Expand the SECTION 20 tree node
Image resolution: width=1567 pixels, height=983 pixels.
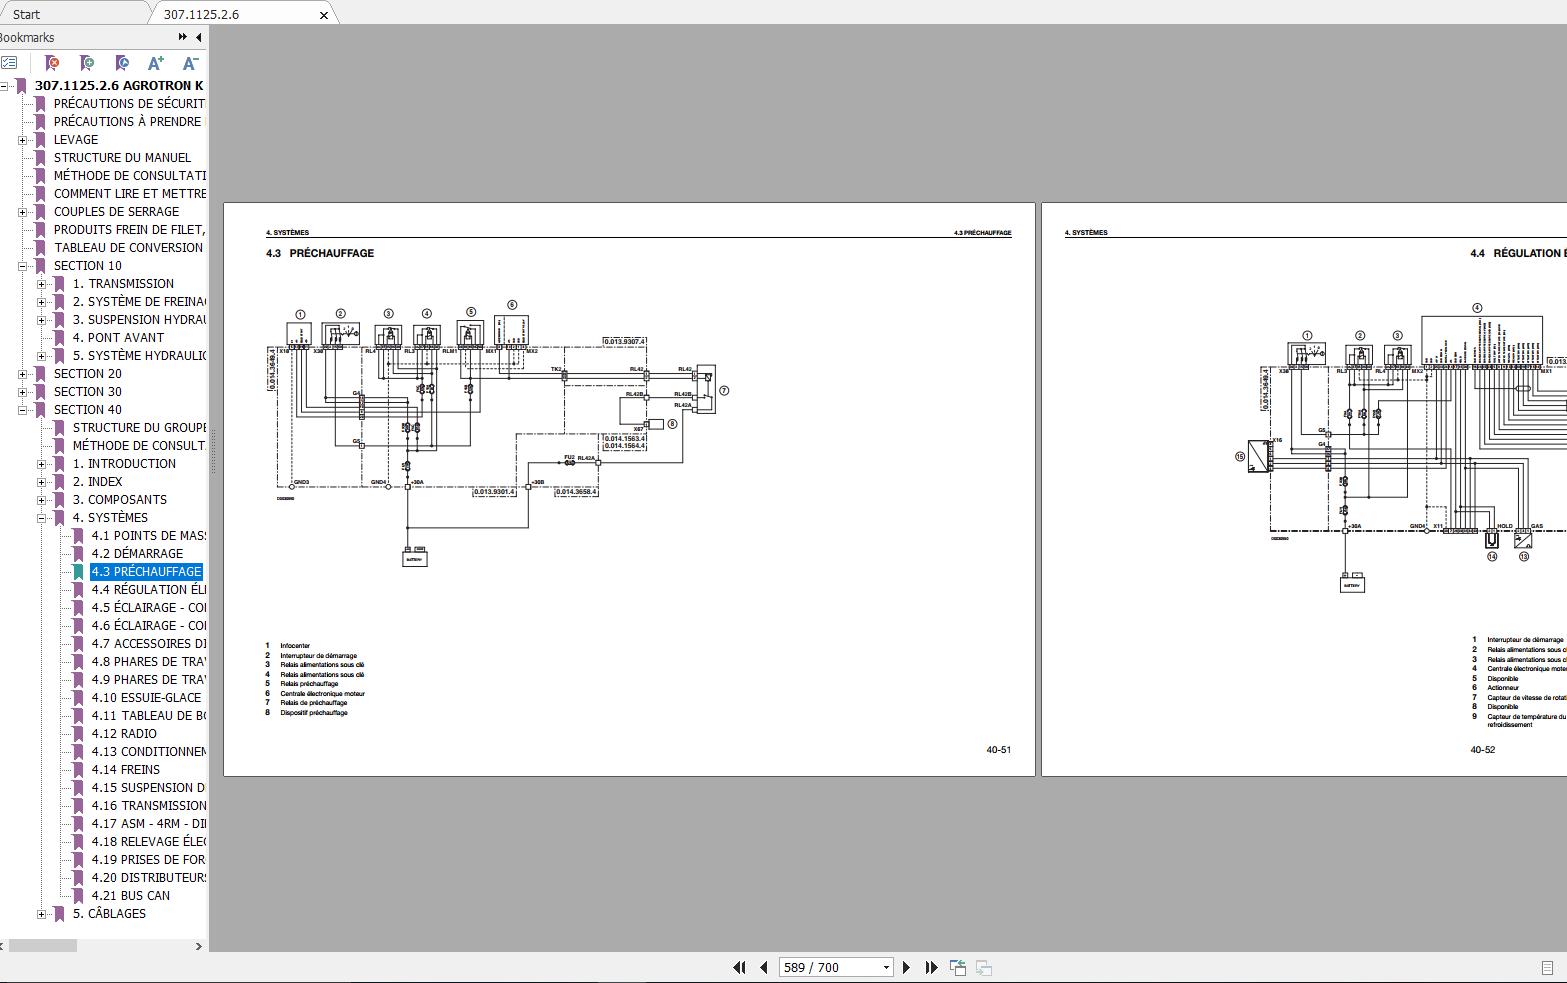pyautogui.click(x=22, y=374)
